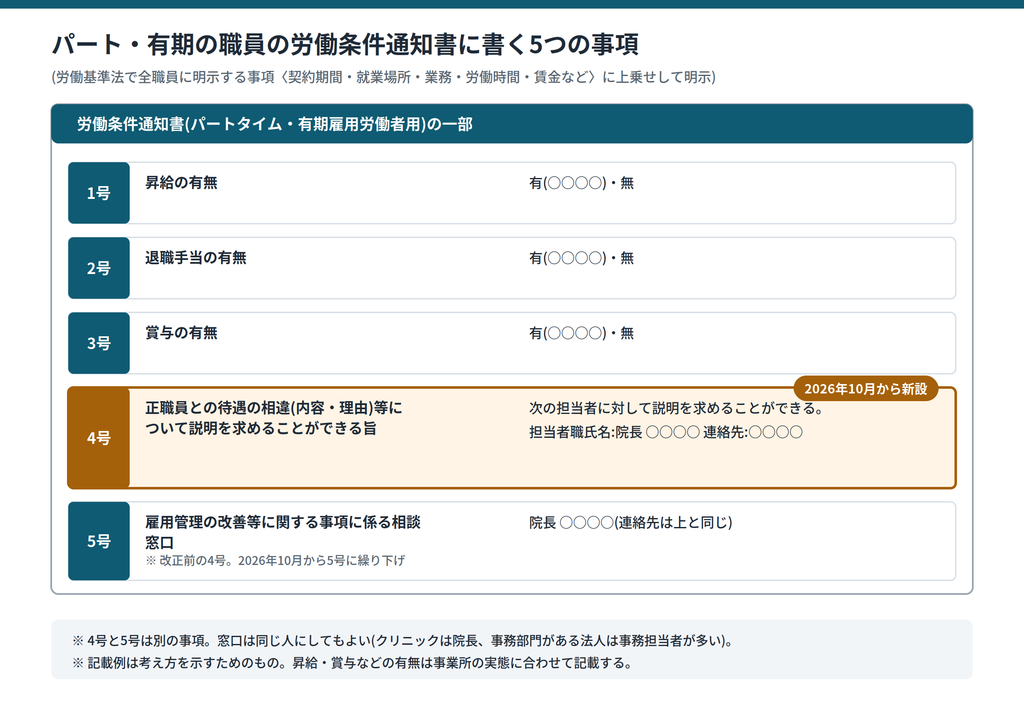Image resolution: width=1024 pixels, height=705 pixels.
Task: Click 有(○○○○)・無 in the 退職手当 row
Action: pos(581,258)
